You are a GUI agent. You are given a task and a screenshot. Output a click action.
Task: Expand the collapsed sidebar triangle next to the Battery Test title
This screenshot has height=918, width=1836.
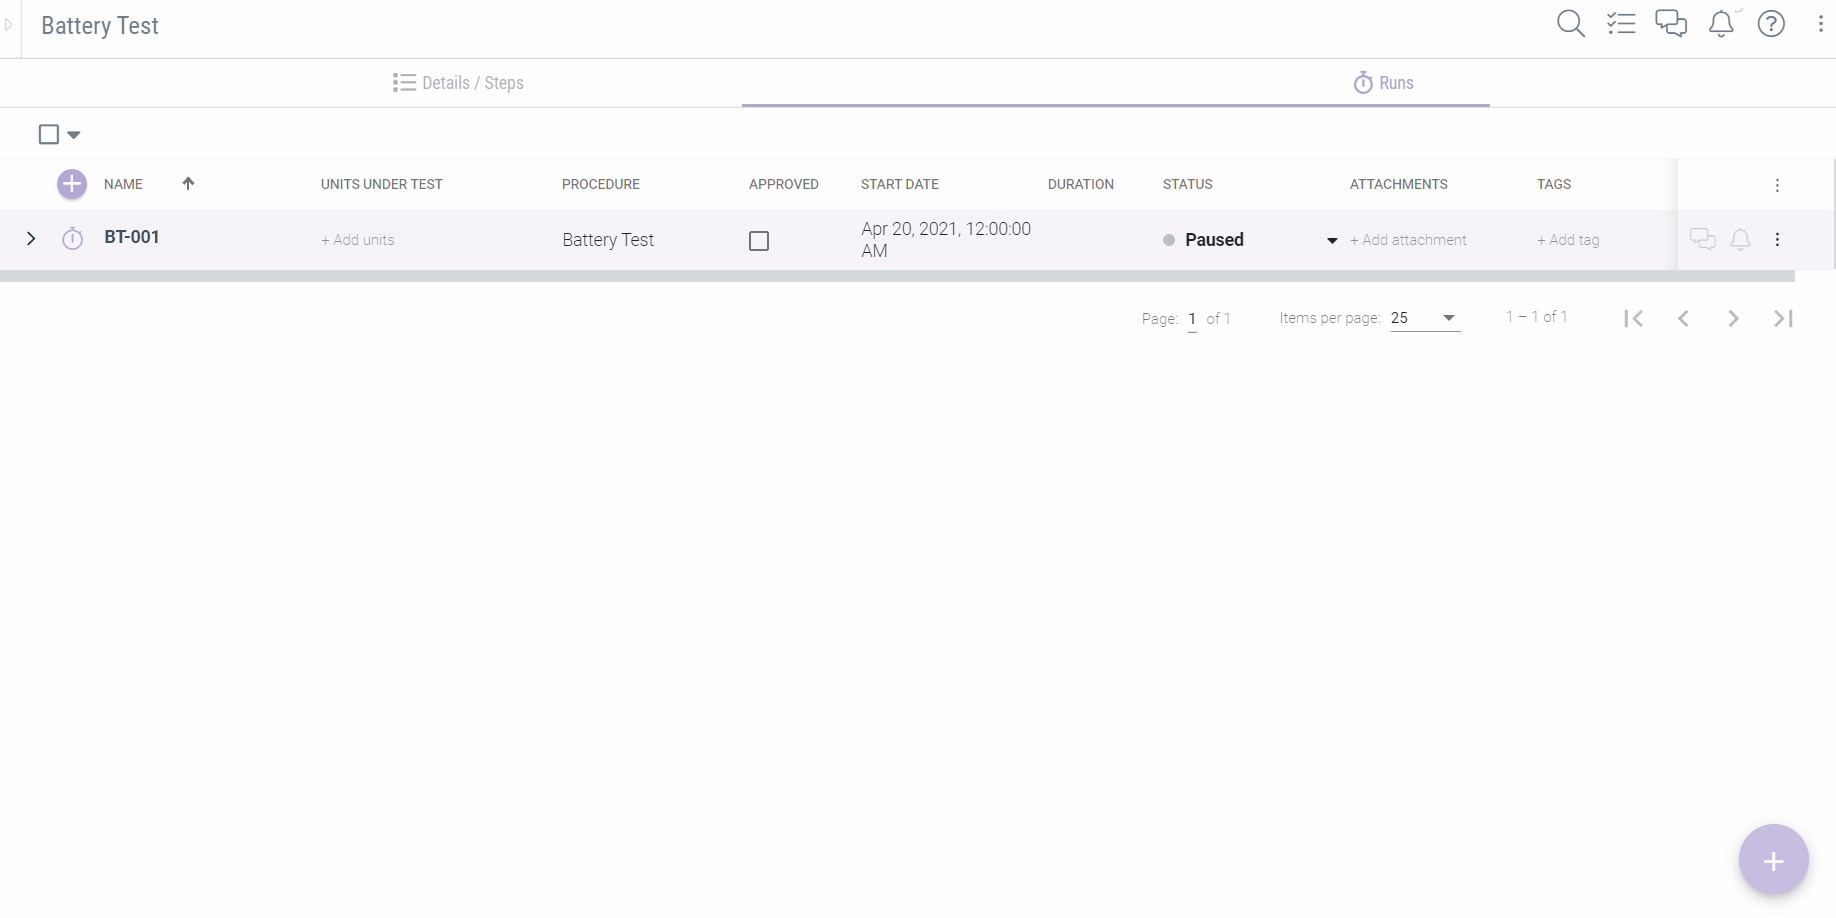coord(9,25)
